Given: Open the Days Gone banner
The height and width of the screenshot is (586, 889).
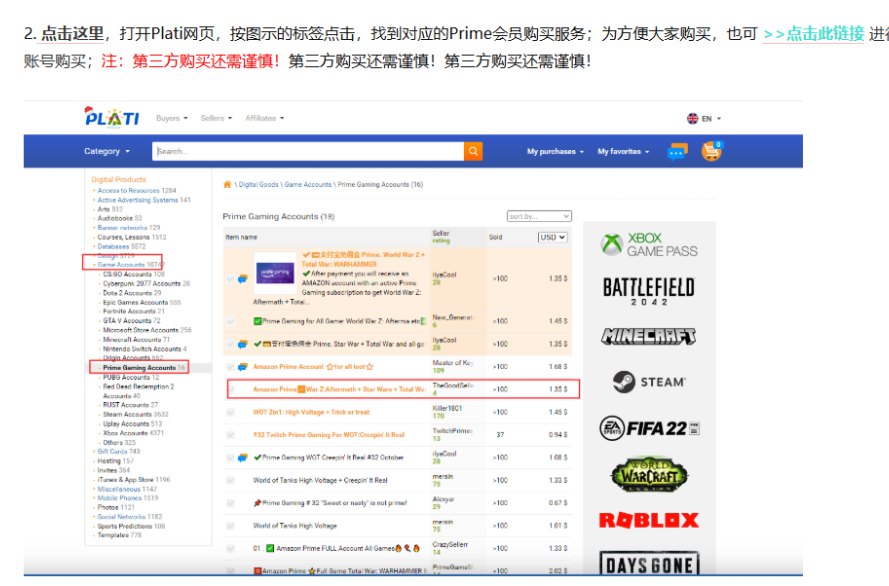Looking at the screenshot, I should (649, 564).
